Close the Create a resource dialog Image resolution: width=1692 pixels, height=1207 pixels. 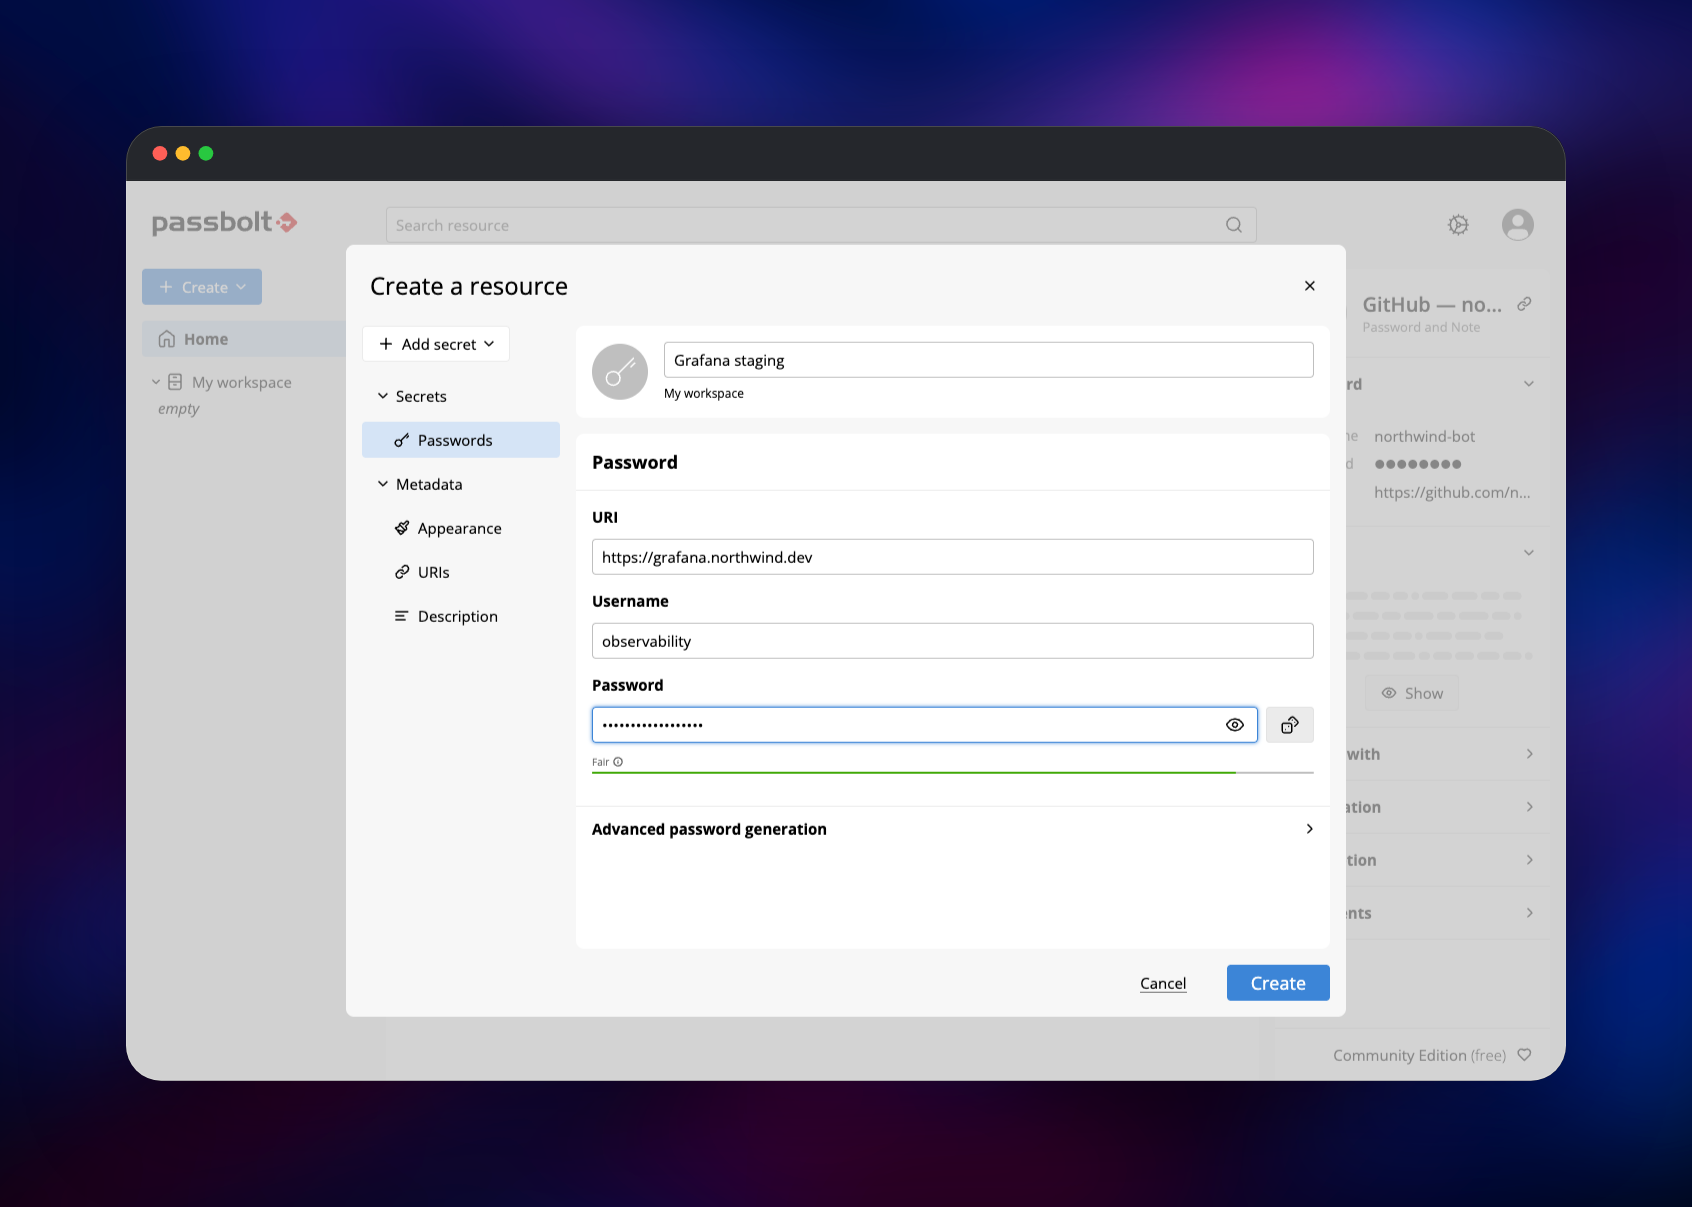tap(1309, 286)
